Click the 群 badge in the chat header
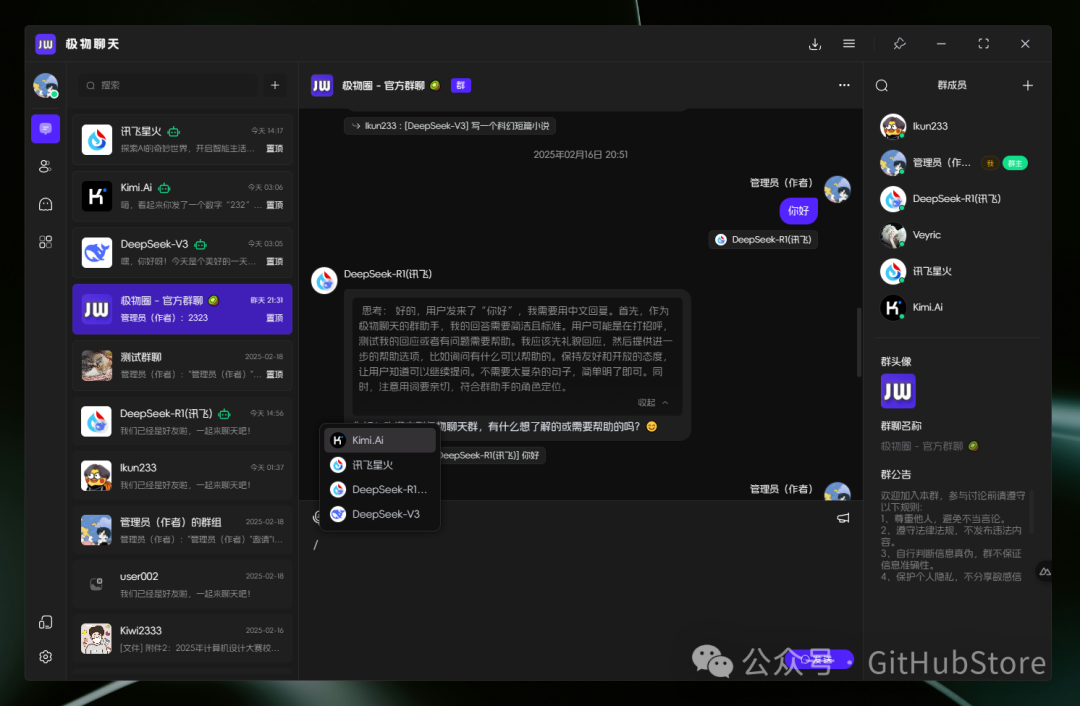The image size is (1080, 706). pos(461,85)
